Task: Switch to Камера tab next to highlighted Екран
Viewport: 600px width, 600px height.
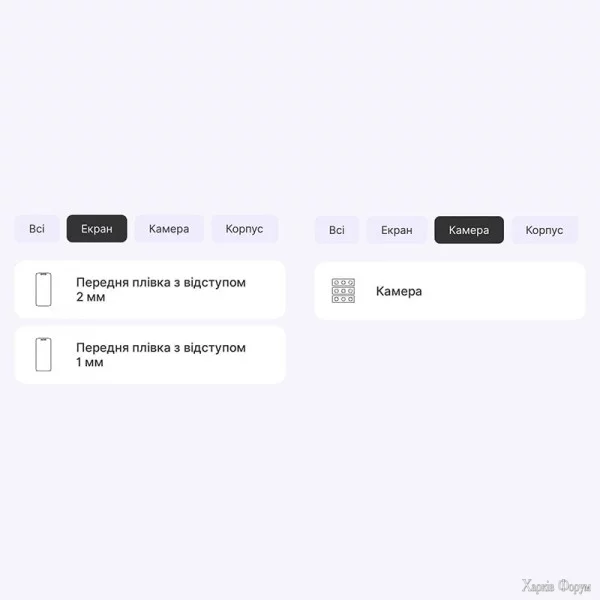Action: [169, 229]
